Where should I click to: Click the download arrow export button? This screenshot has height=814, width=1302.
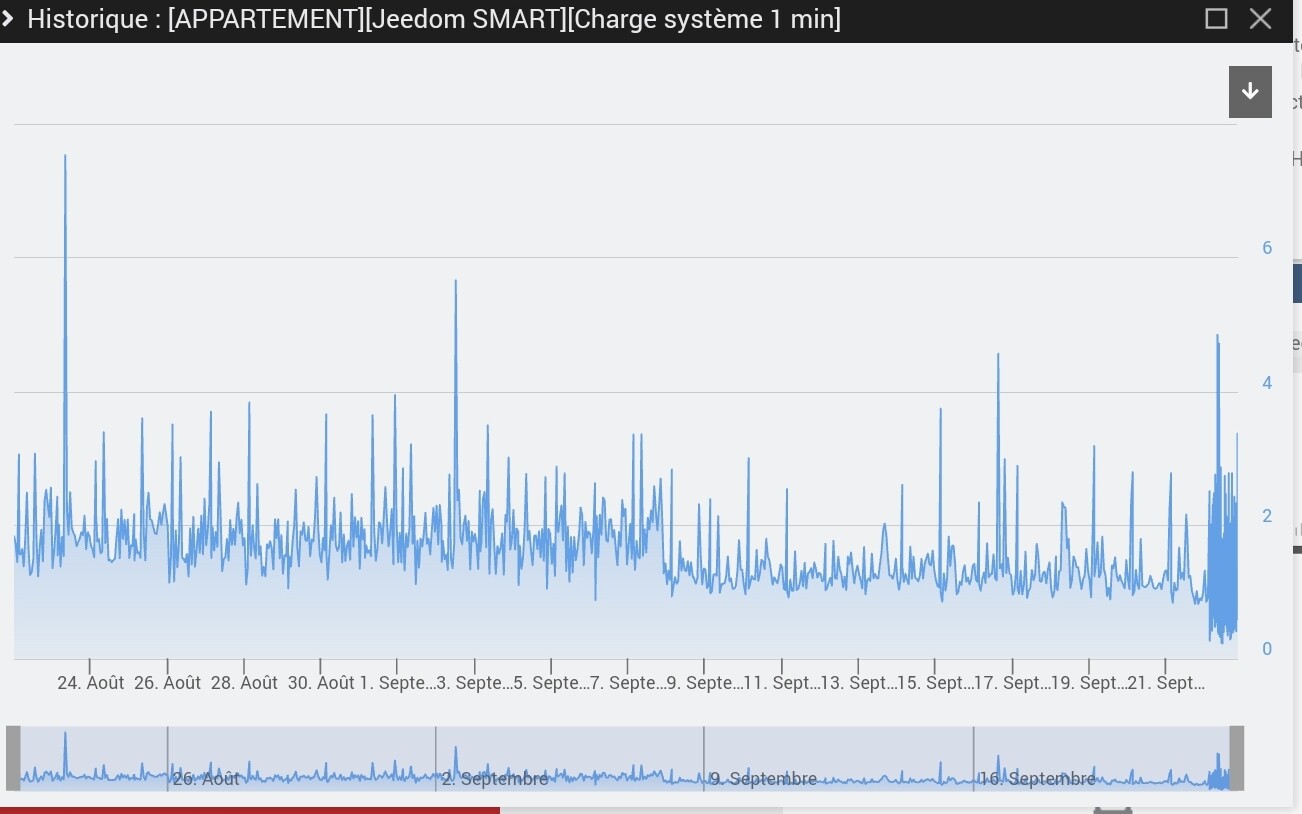pos(1250,92)
